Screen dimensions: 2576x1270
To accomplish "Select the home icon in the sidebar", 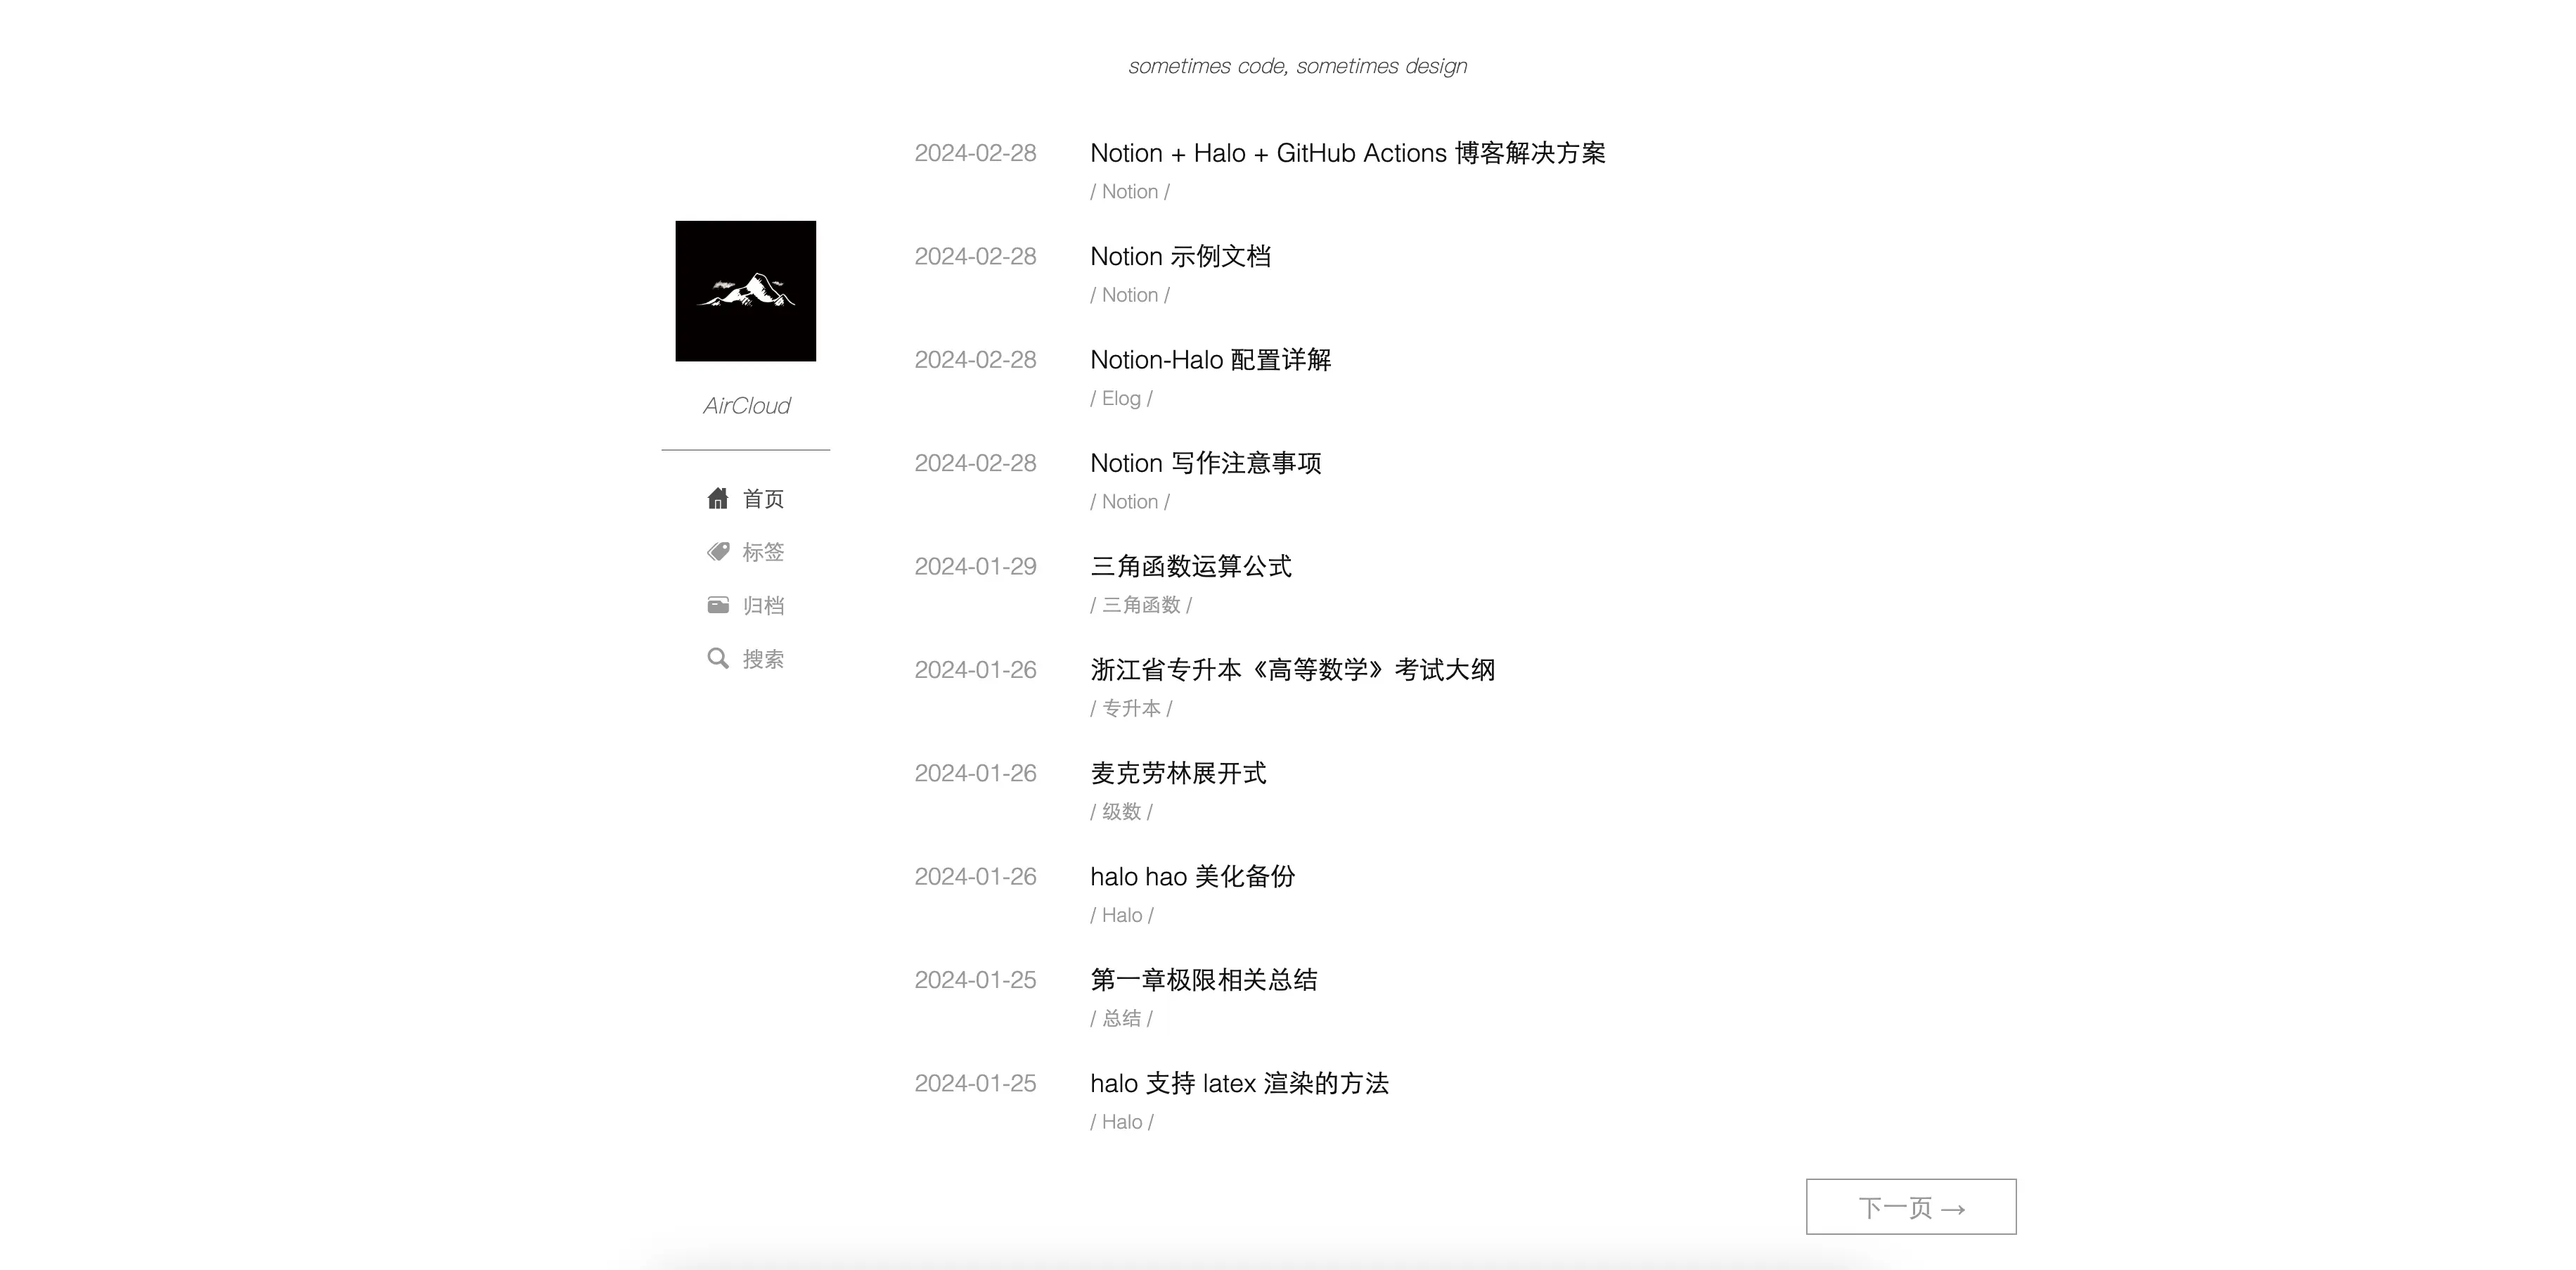I will [x=718, y=498].
